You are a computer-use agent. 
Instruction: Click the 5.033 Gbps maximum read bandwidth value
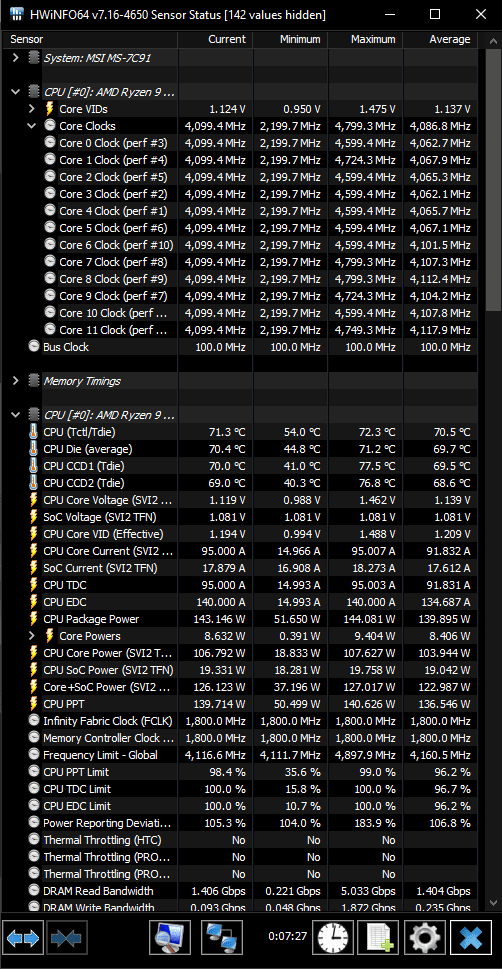367,891
